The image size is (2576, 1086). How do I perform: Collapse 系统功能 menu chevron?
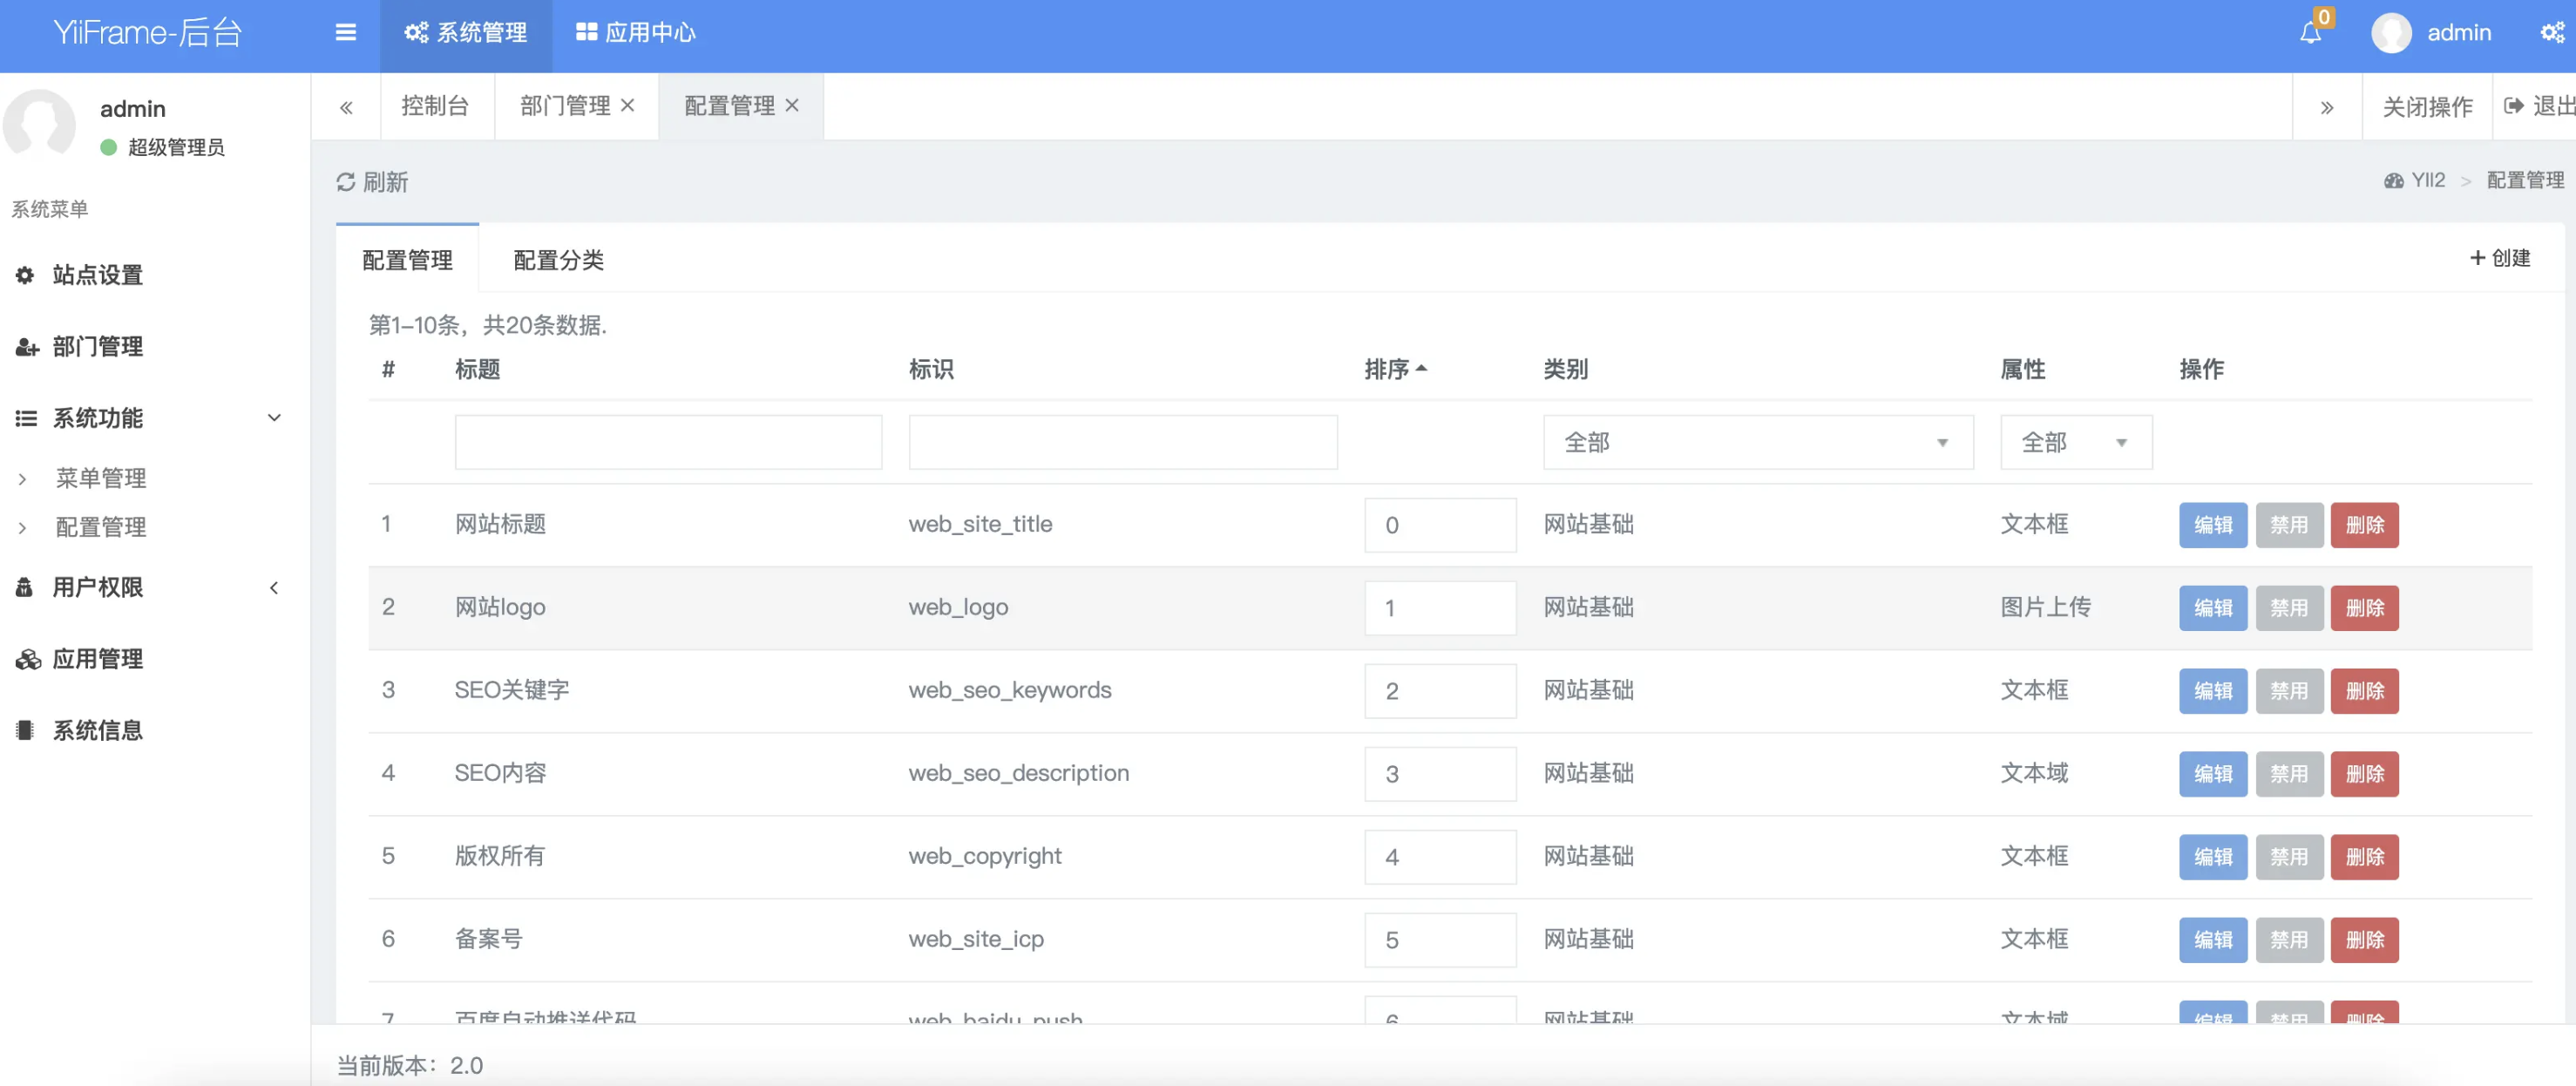(274, 418)
